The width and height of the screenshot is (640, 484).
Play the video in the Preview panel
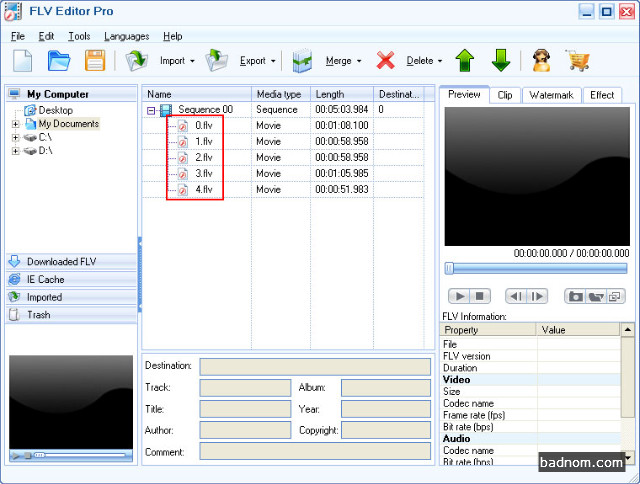[x=459, y=296]
